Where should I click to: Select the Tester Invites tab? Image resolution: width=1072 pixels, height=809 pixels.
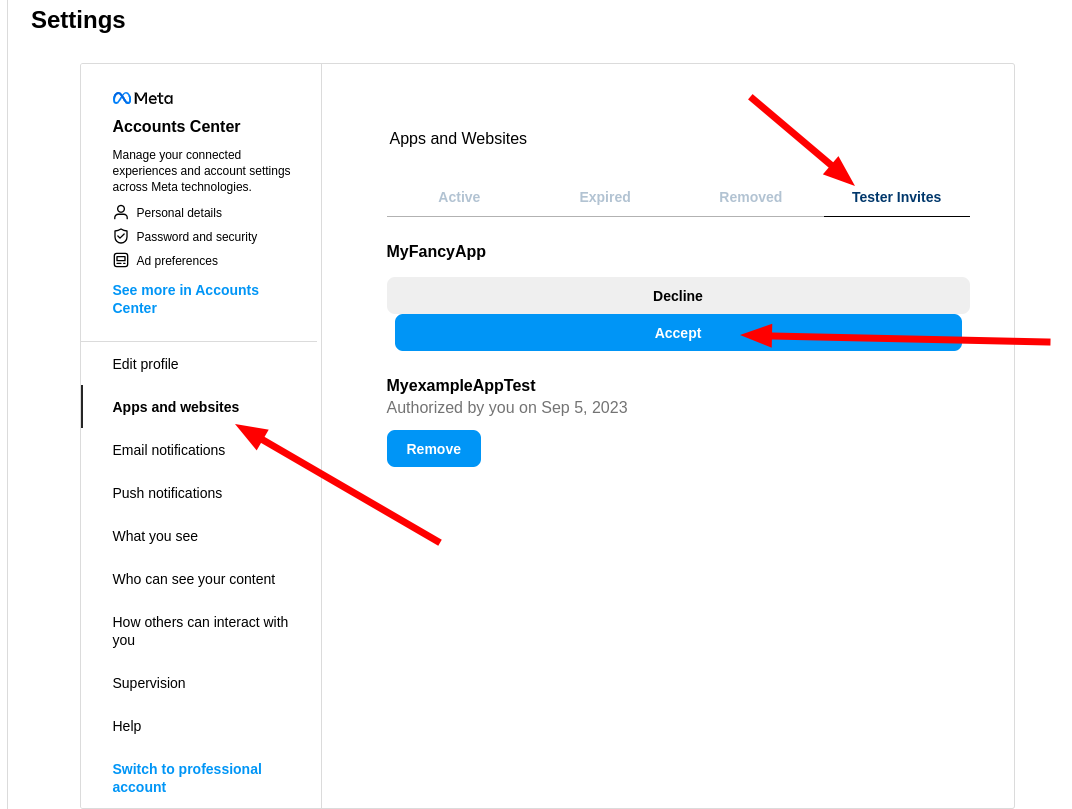[x=896, y=197]
